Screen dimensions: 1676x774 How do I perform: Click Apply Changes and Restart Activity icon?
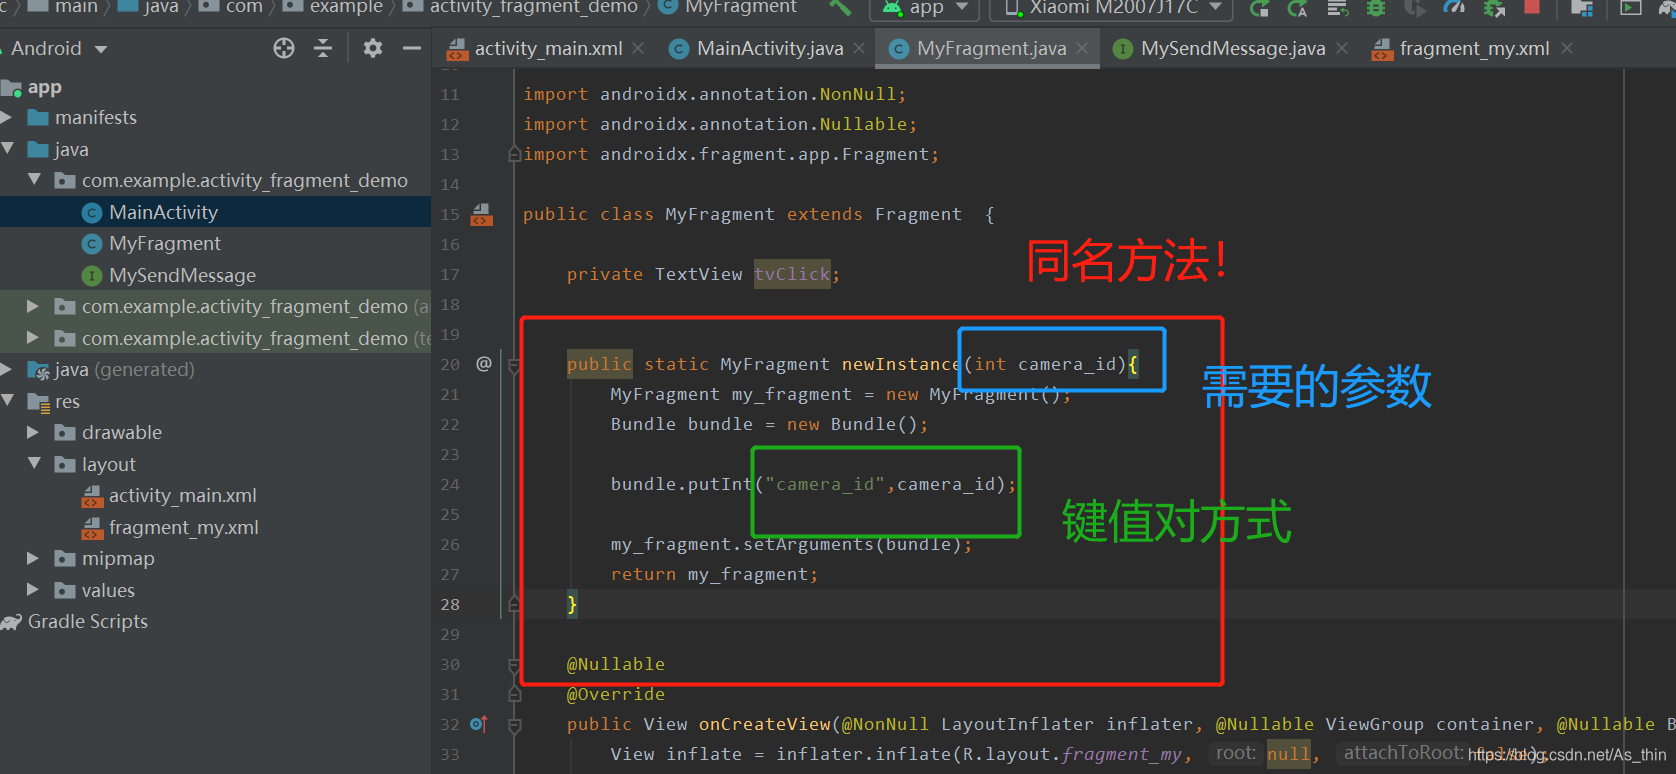[1298, 8]
